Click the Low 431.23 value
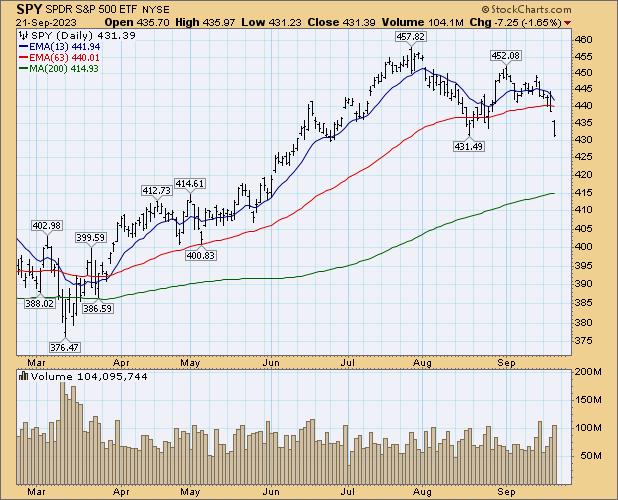Image resolution: width=618 pixels, height=500 pixels. tap(272, 23)
